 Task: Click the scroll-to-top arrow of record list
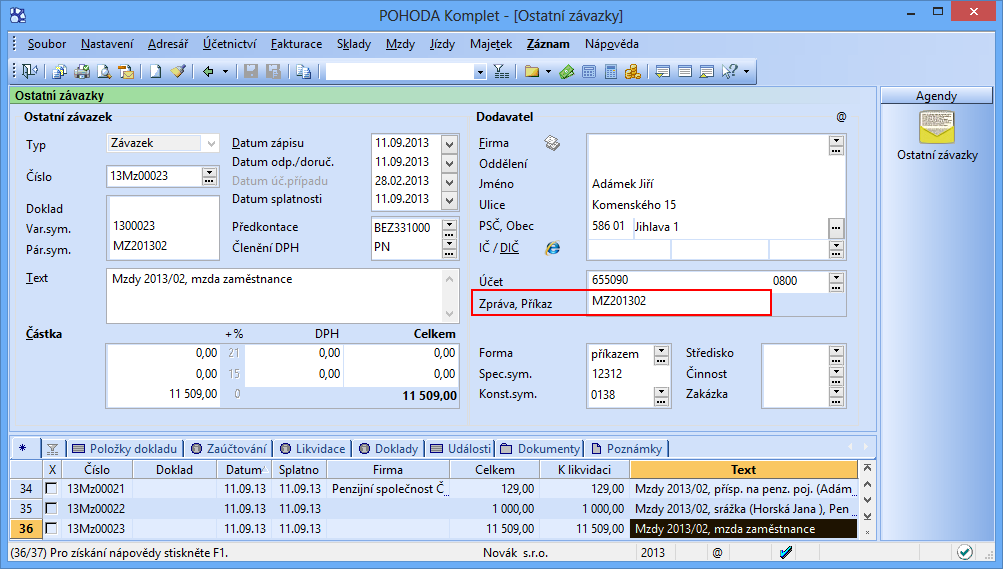[867, 469]
